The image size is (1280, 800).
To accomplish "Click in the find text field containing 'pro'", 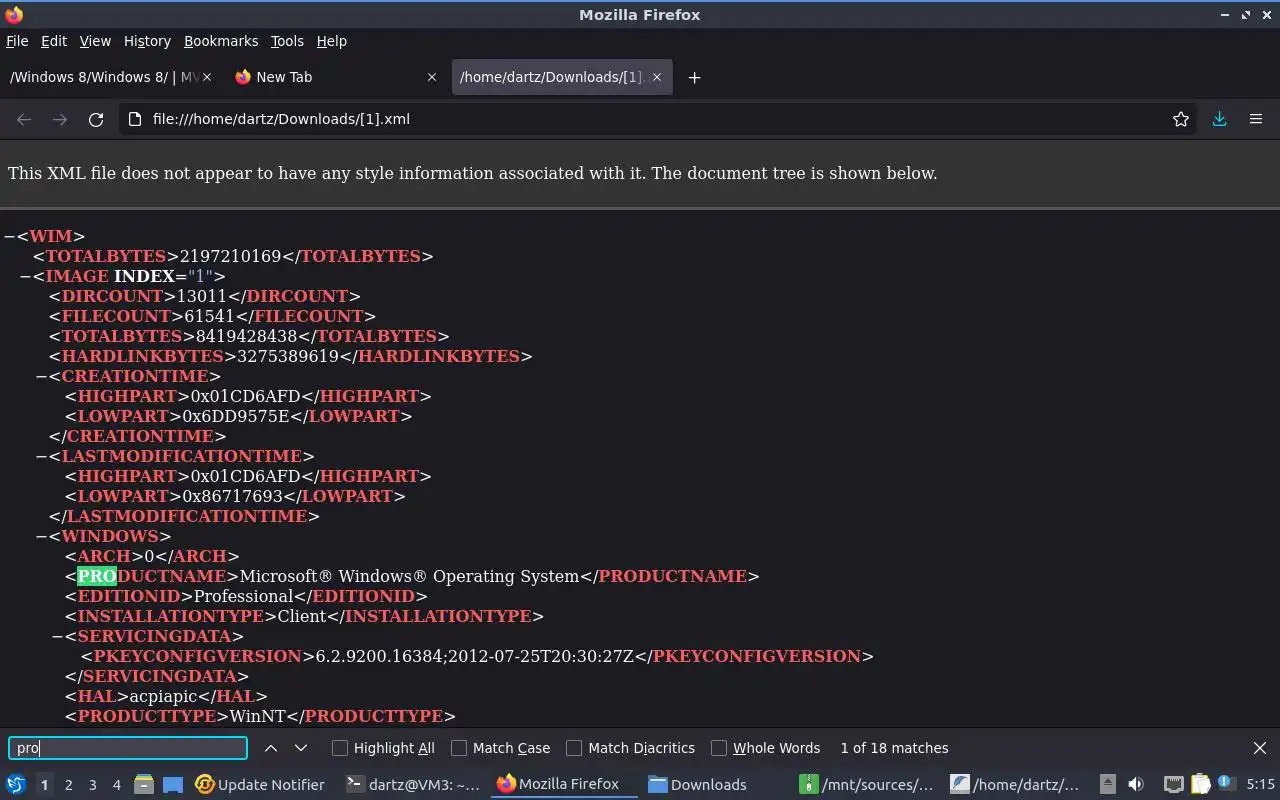I will pyautogui.click(x=128, y=748).
